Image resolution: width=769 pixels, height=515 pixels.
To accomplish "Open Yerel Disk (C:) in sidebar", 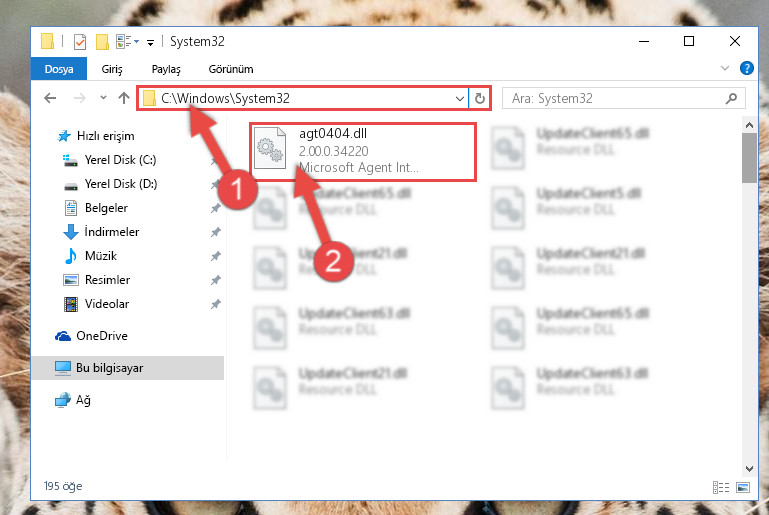I will point(120,160).
